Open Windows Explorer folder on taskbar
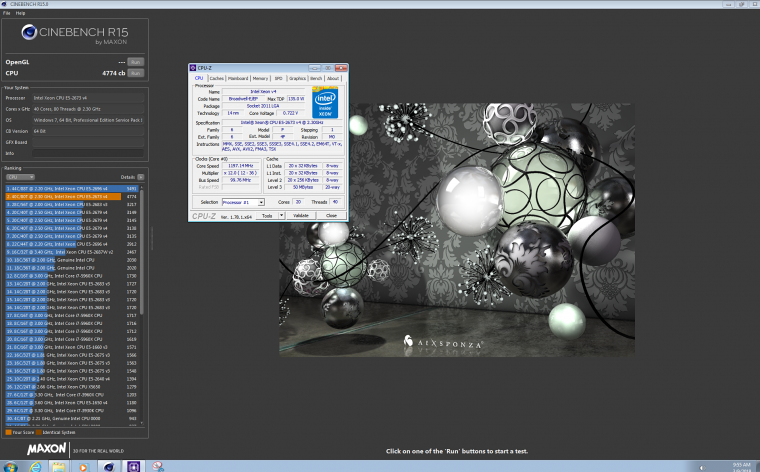 (x=59, y=467)
